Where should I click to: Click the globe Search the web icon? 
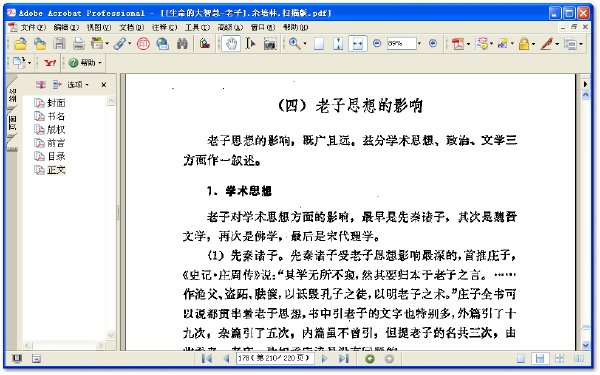pos(163,44)
